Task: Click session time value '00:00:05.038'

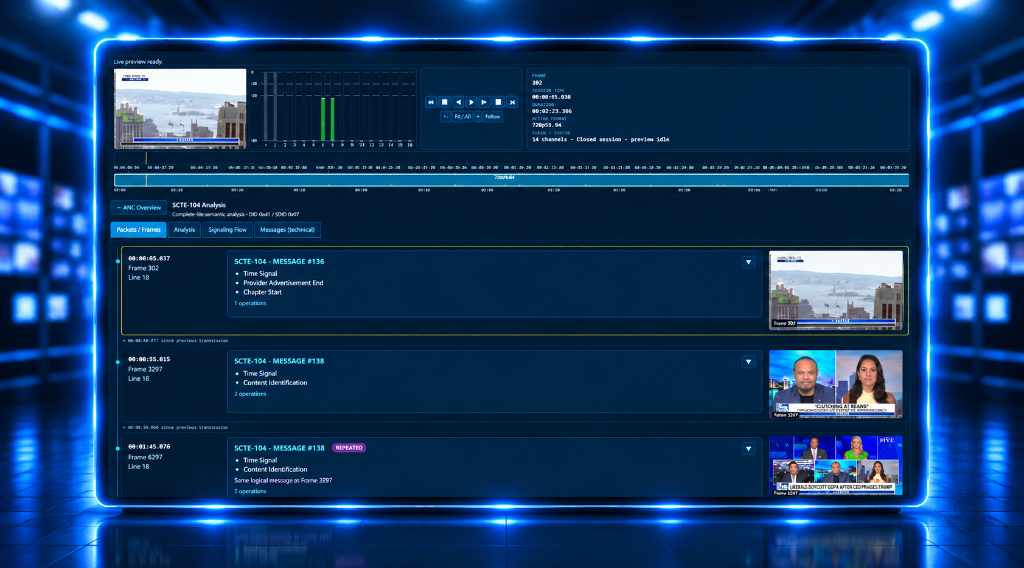Action: tap(551, 97)
